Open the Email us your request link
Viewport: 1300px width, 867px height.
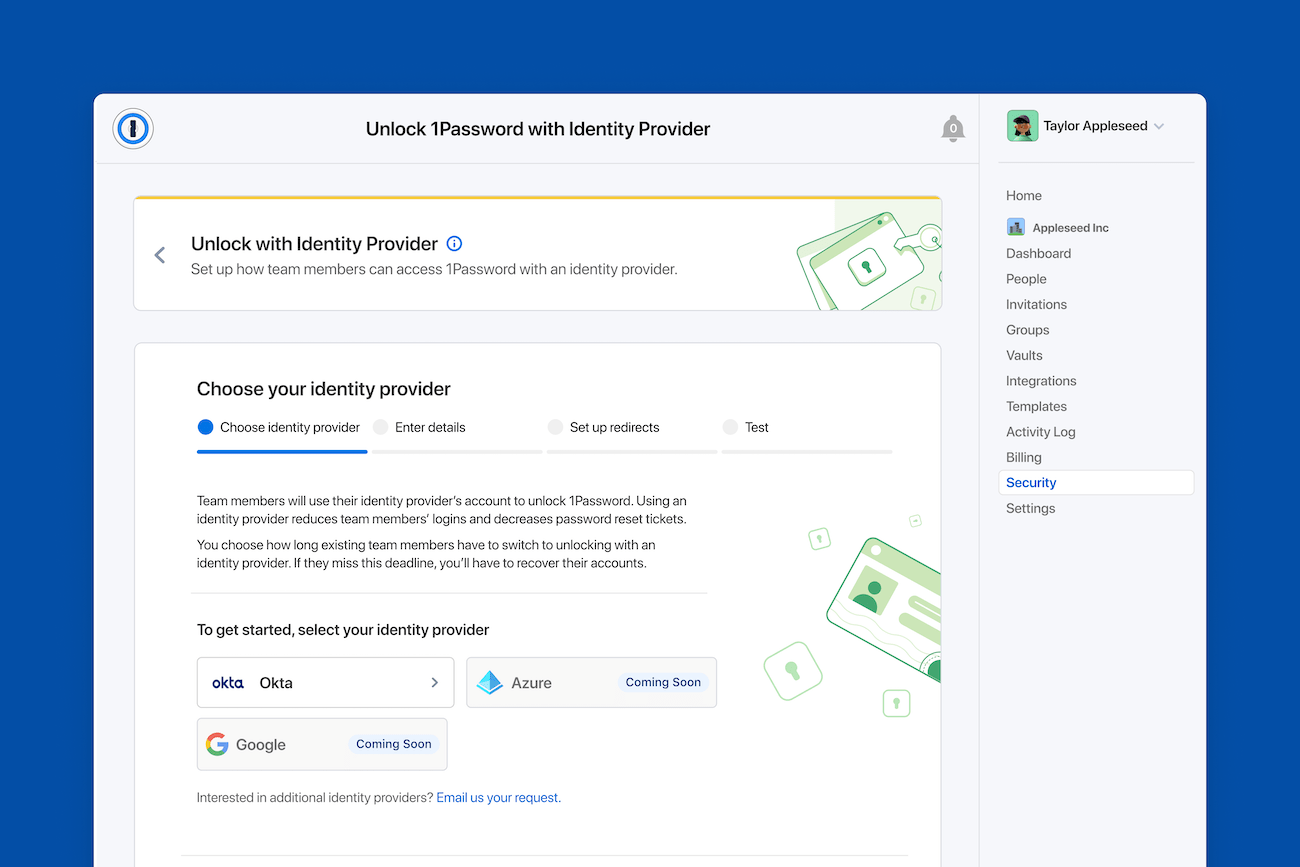pyautogui.click(x=497, y=797)
